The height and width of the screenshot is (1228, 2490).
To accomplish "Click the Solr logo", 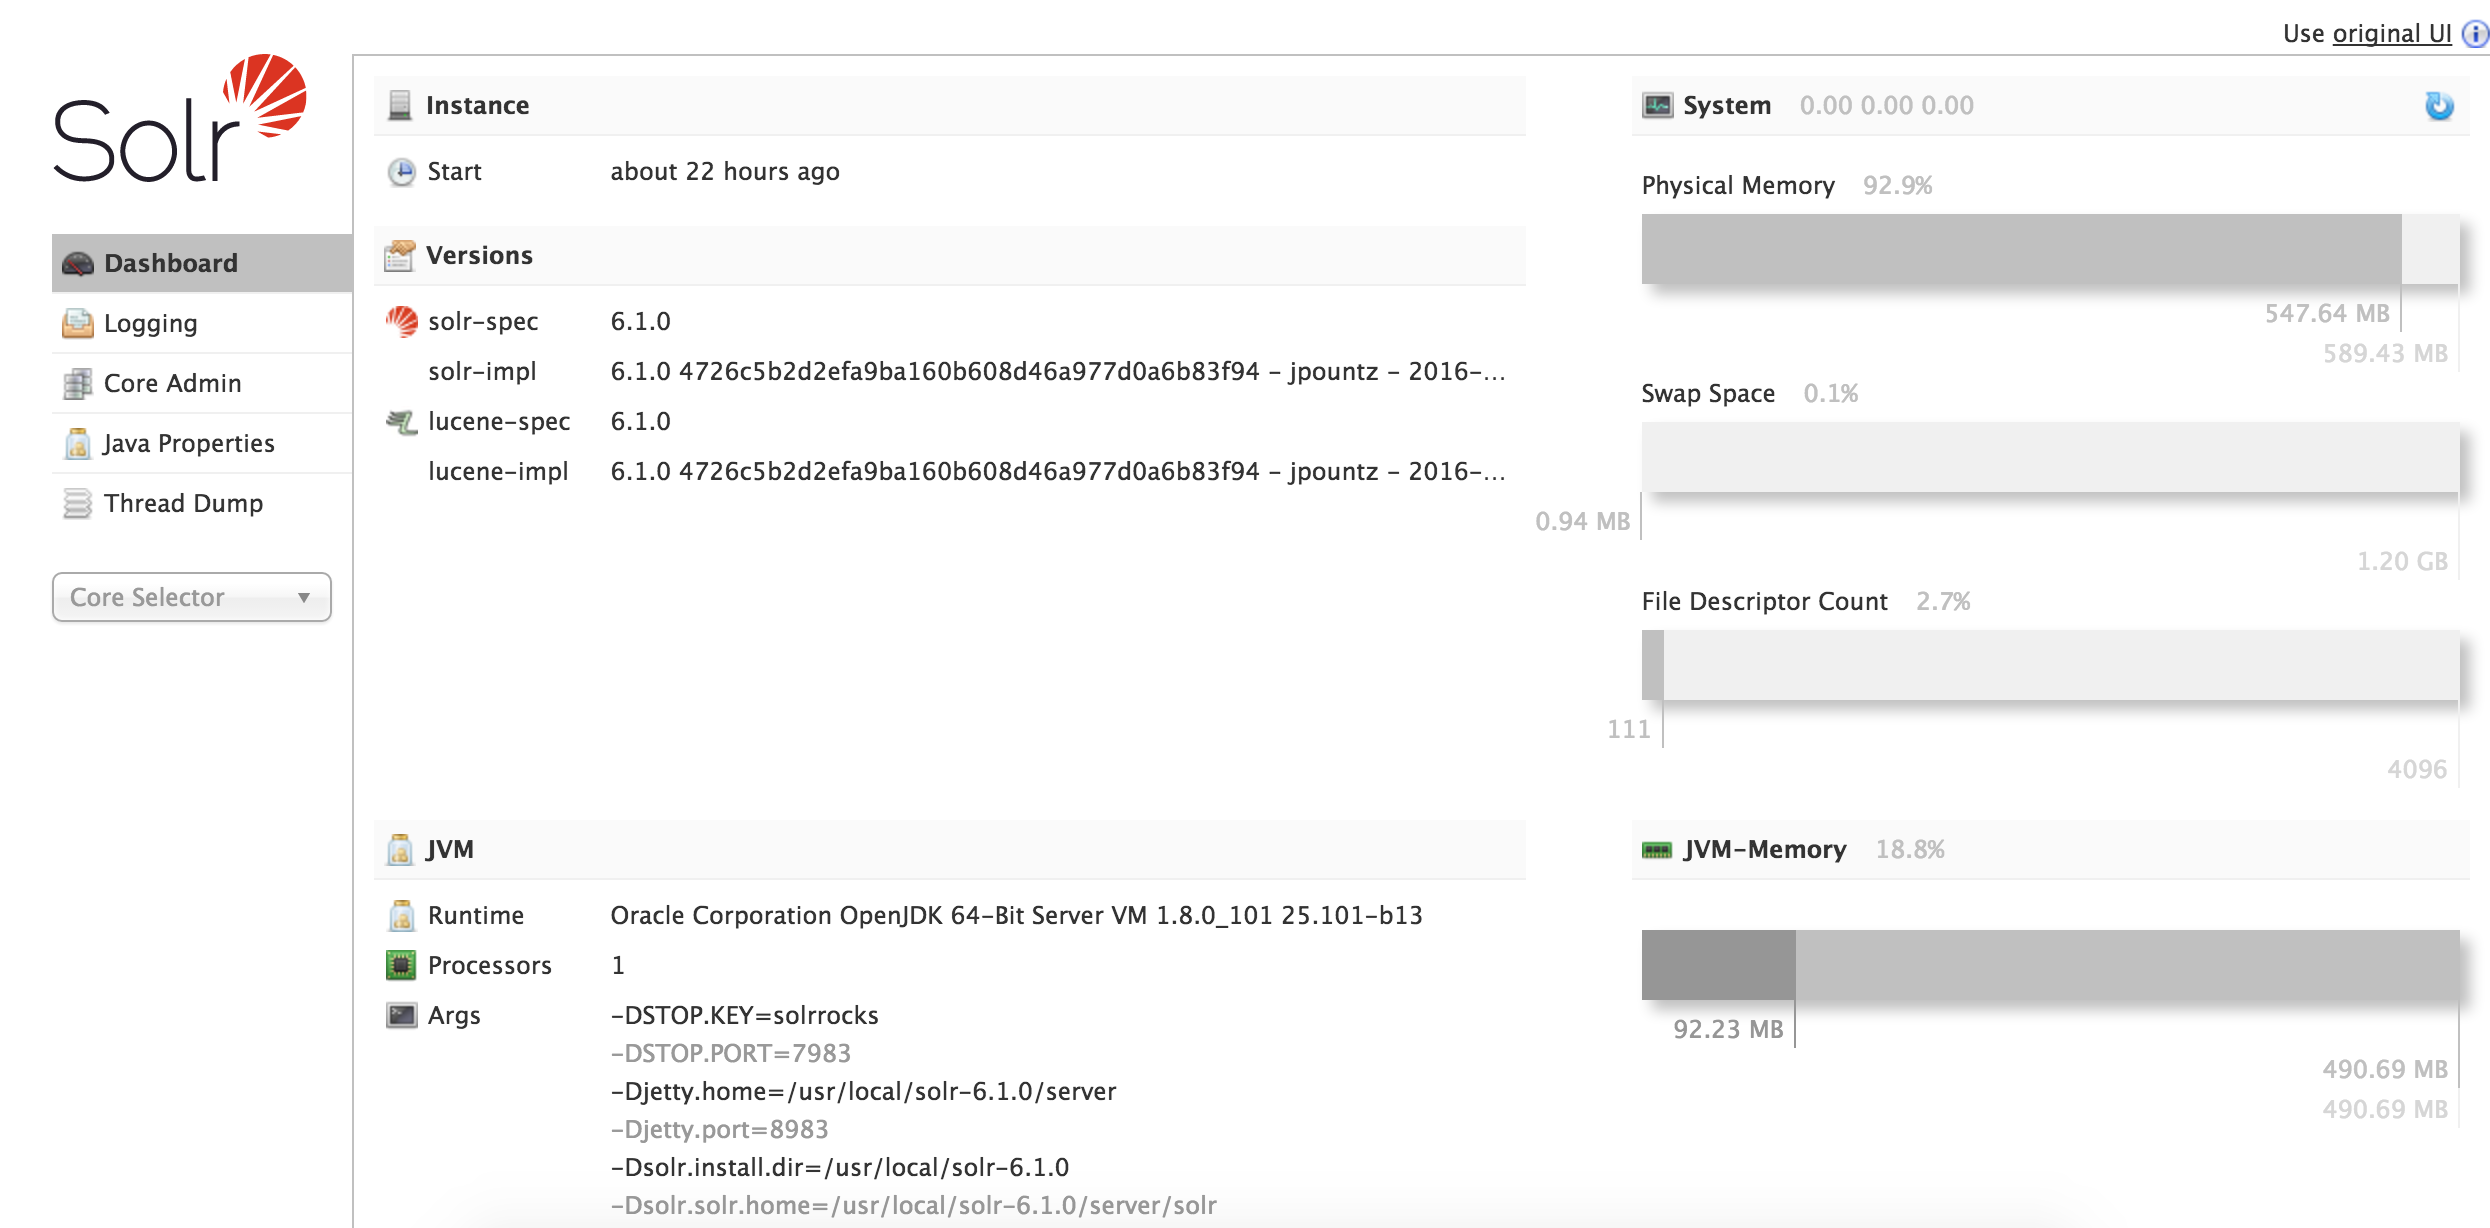I will (180, 118).
